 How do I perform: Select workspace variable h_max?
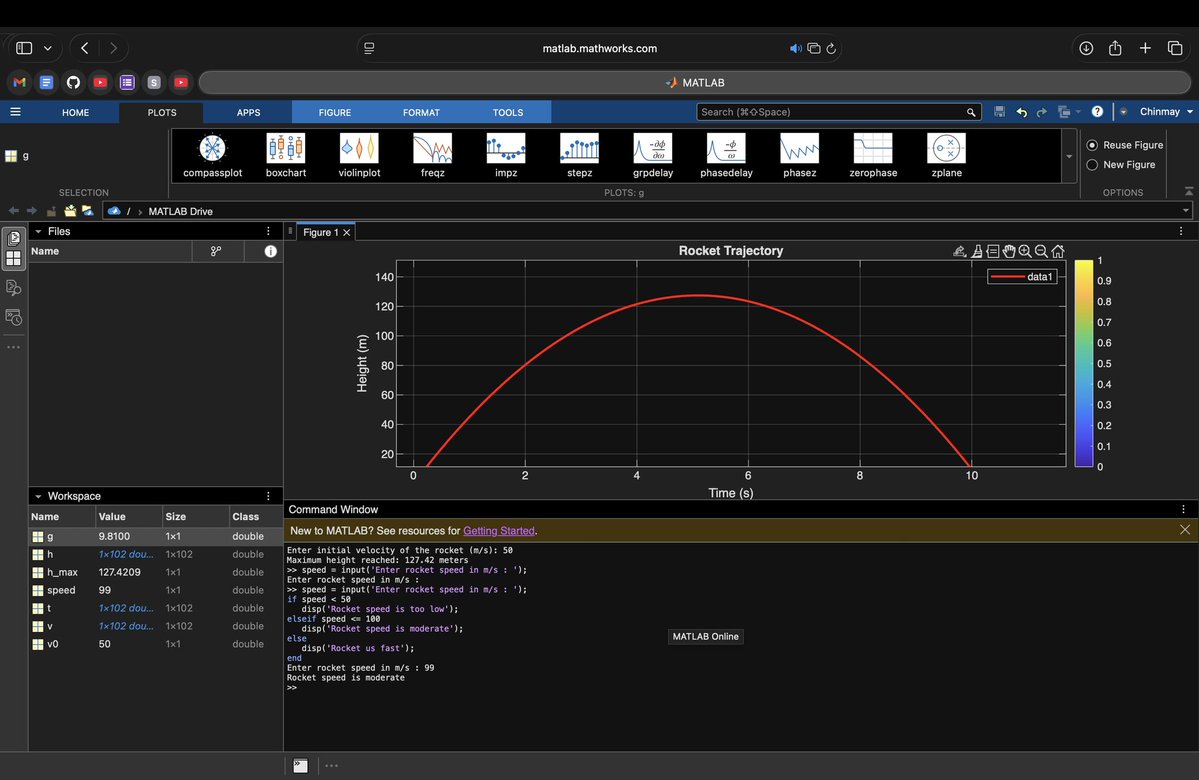click(156, 572)
